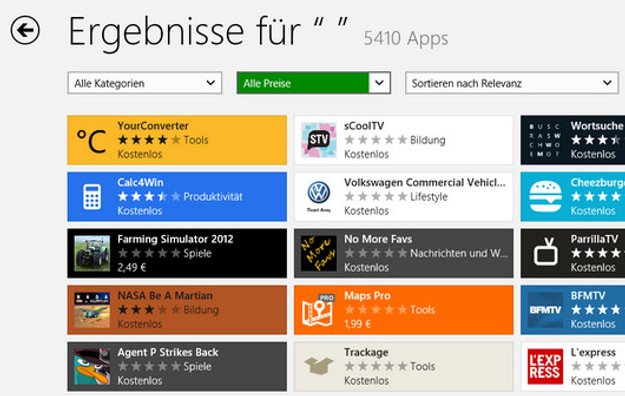Click the YourConverter app title

[x=153, y=126]
